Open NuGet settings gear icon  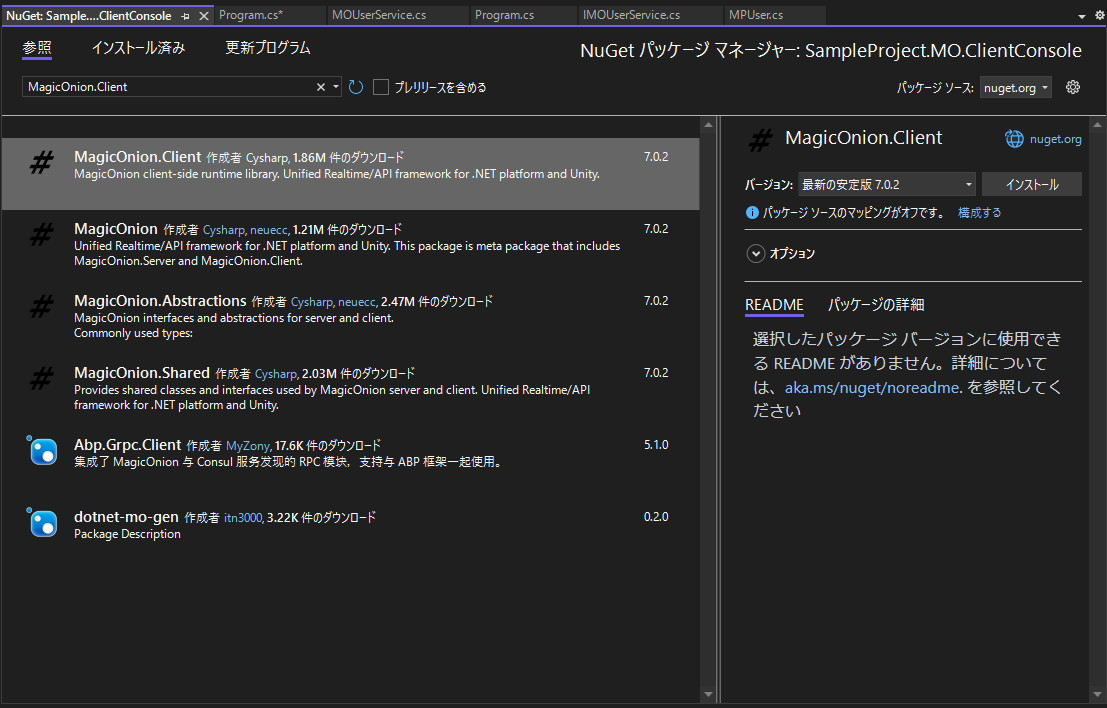[1072, 87]
